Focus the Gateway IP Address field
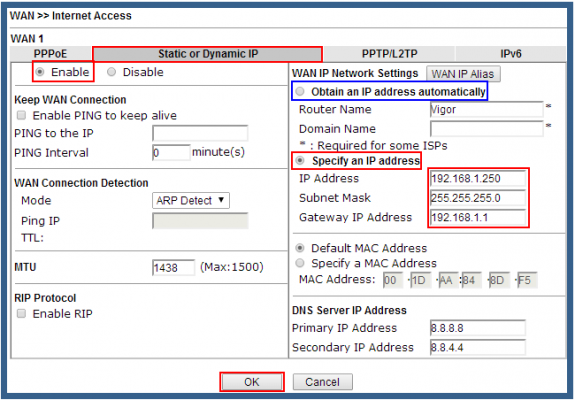Viewport: 575px width, 400px height. click(x=478, y=217)
